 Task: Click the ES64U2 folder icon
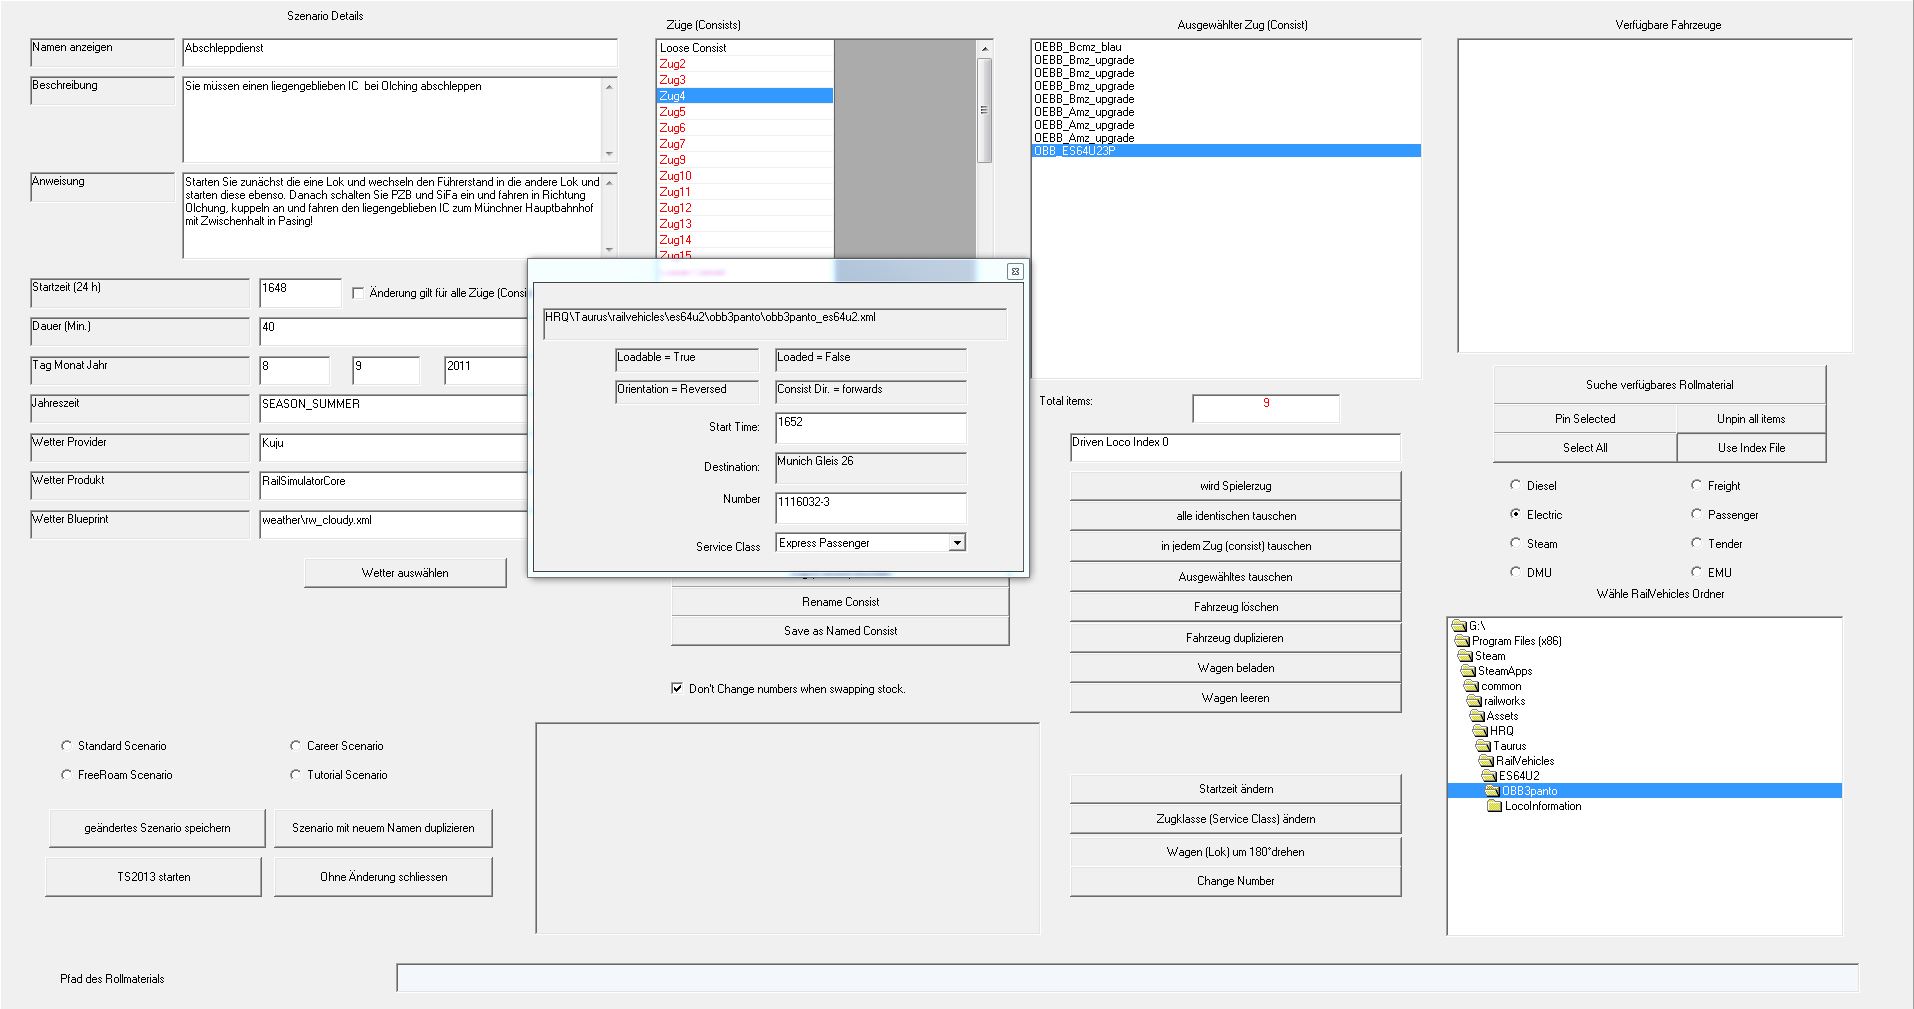pyautogui.click(x=1490, y=776)
